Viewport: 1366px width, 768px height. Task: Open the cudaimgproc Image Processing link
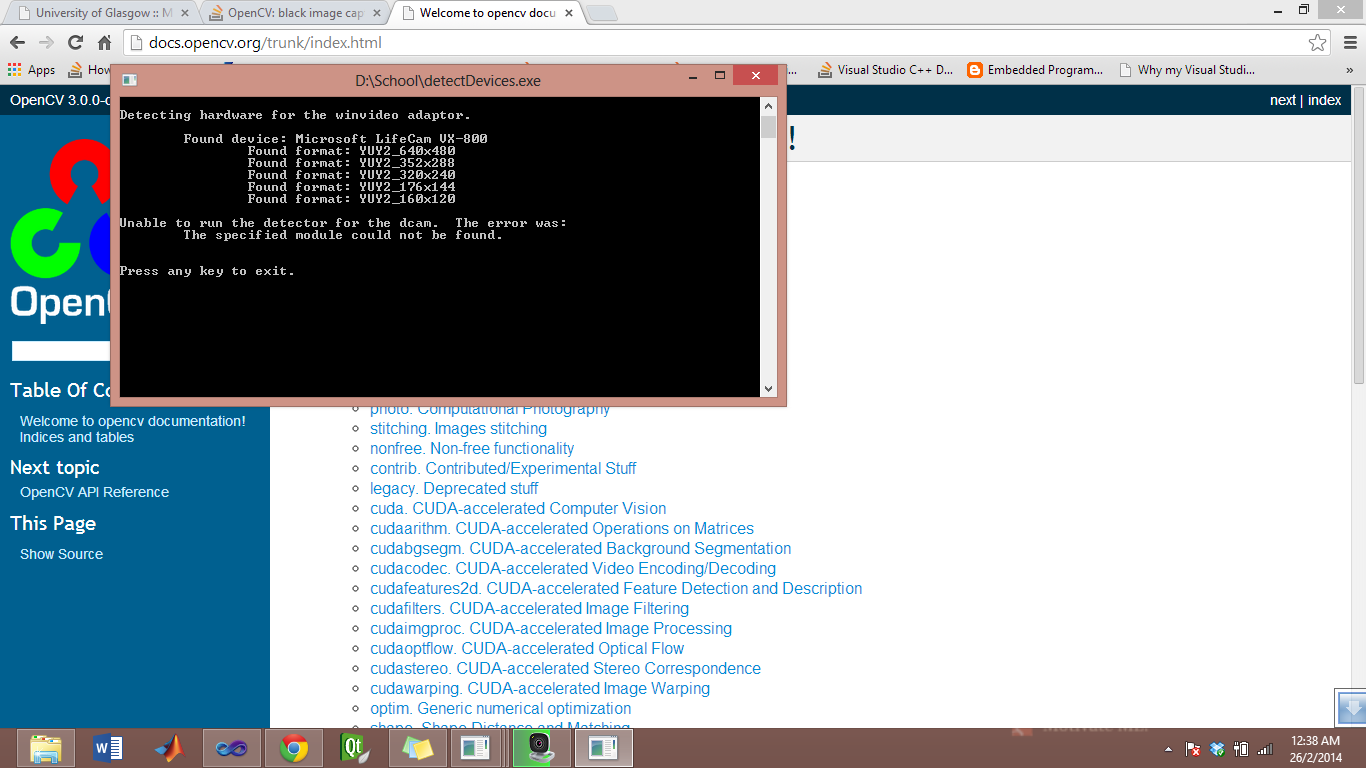(x=551, y=628)
